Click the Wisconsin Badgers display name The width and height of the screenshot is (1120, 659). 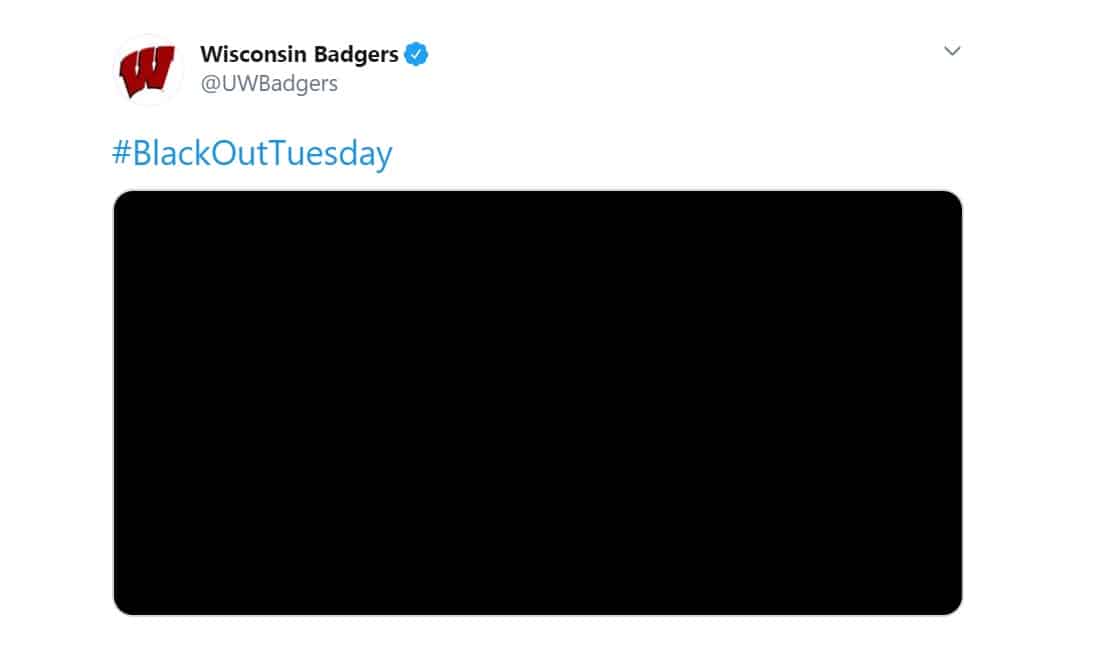tap(299, 54)
